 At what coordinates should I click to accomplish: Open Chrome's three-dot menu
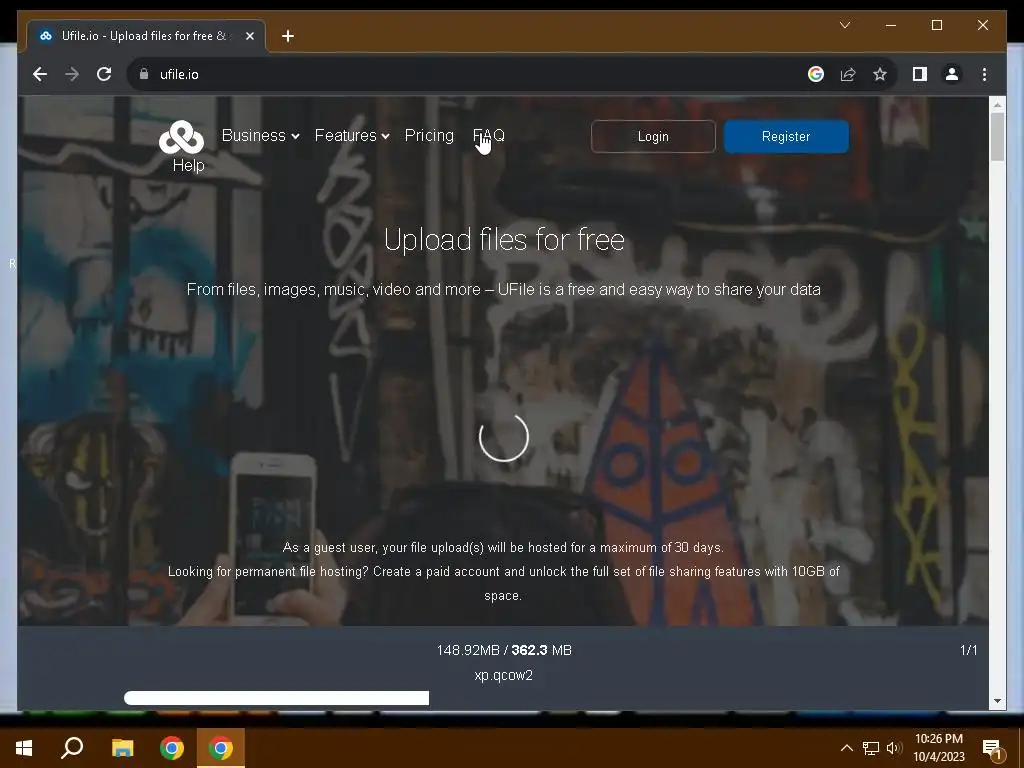click(984, 74)
